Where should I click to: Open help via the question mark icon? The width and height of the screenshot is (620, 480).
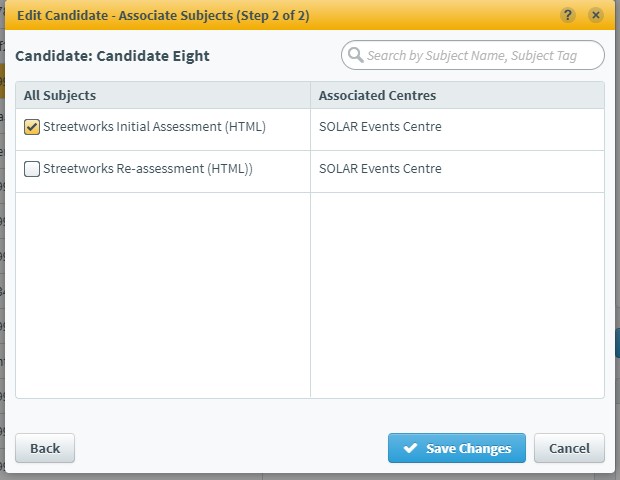click(567, 15)
